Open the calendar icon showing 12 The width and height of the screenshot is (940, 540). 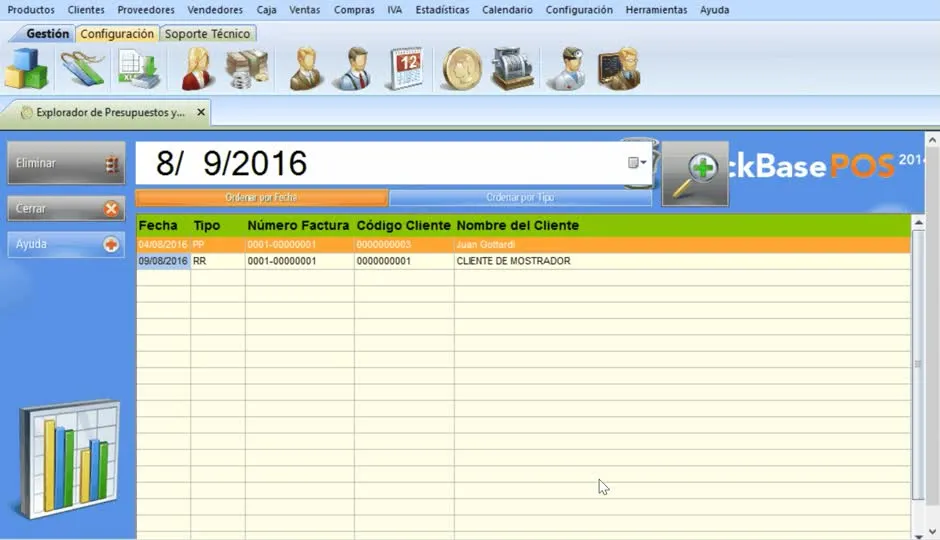[405, 68]
